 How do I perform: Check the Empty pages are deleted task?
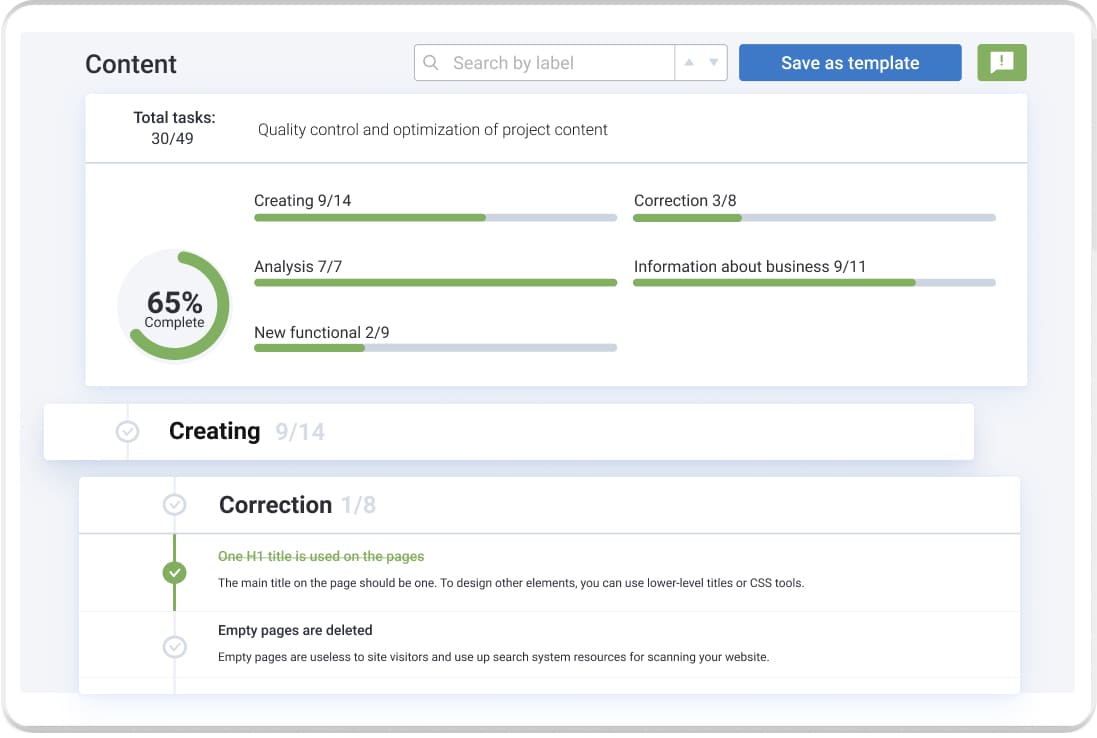click(x=175, y=647)
